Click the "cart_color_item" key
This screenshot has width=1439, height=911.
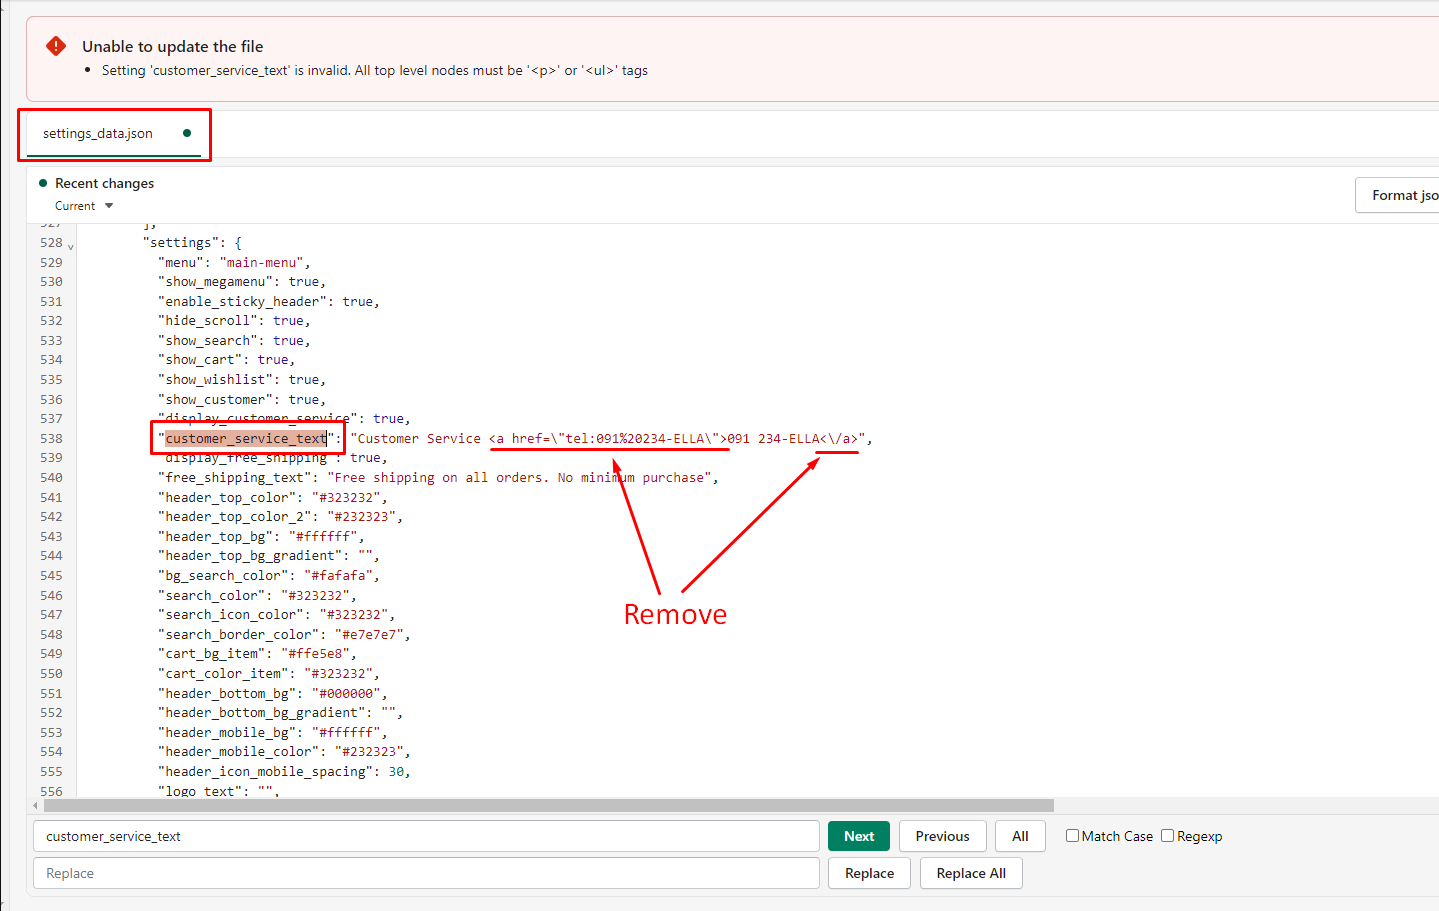coord(223,674)
